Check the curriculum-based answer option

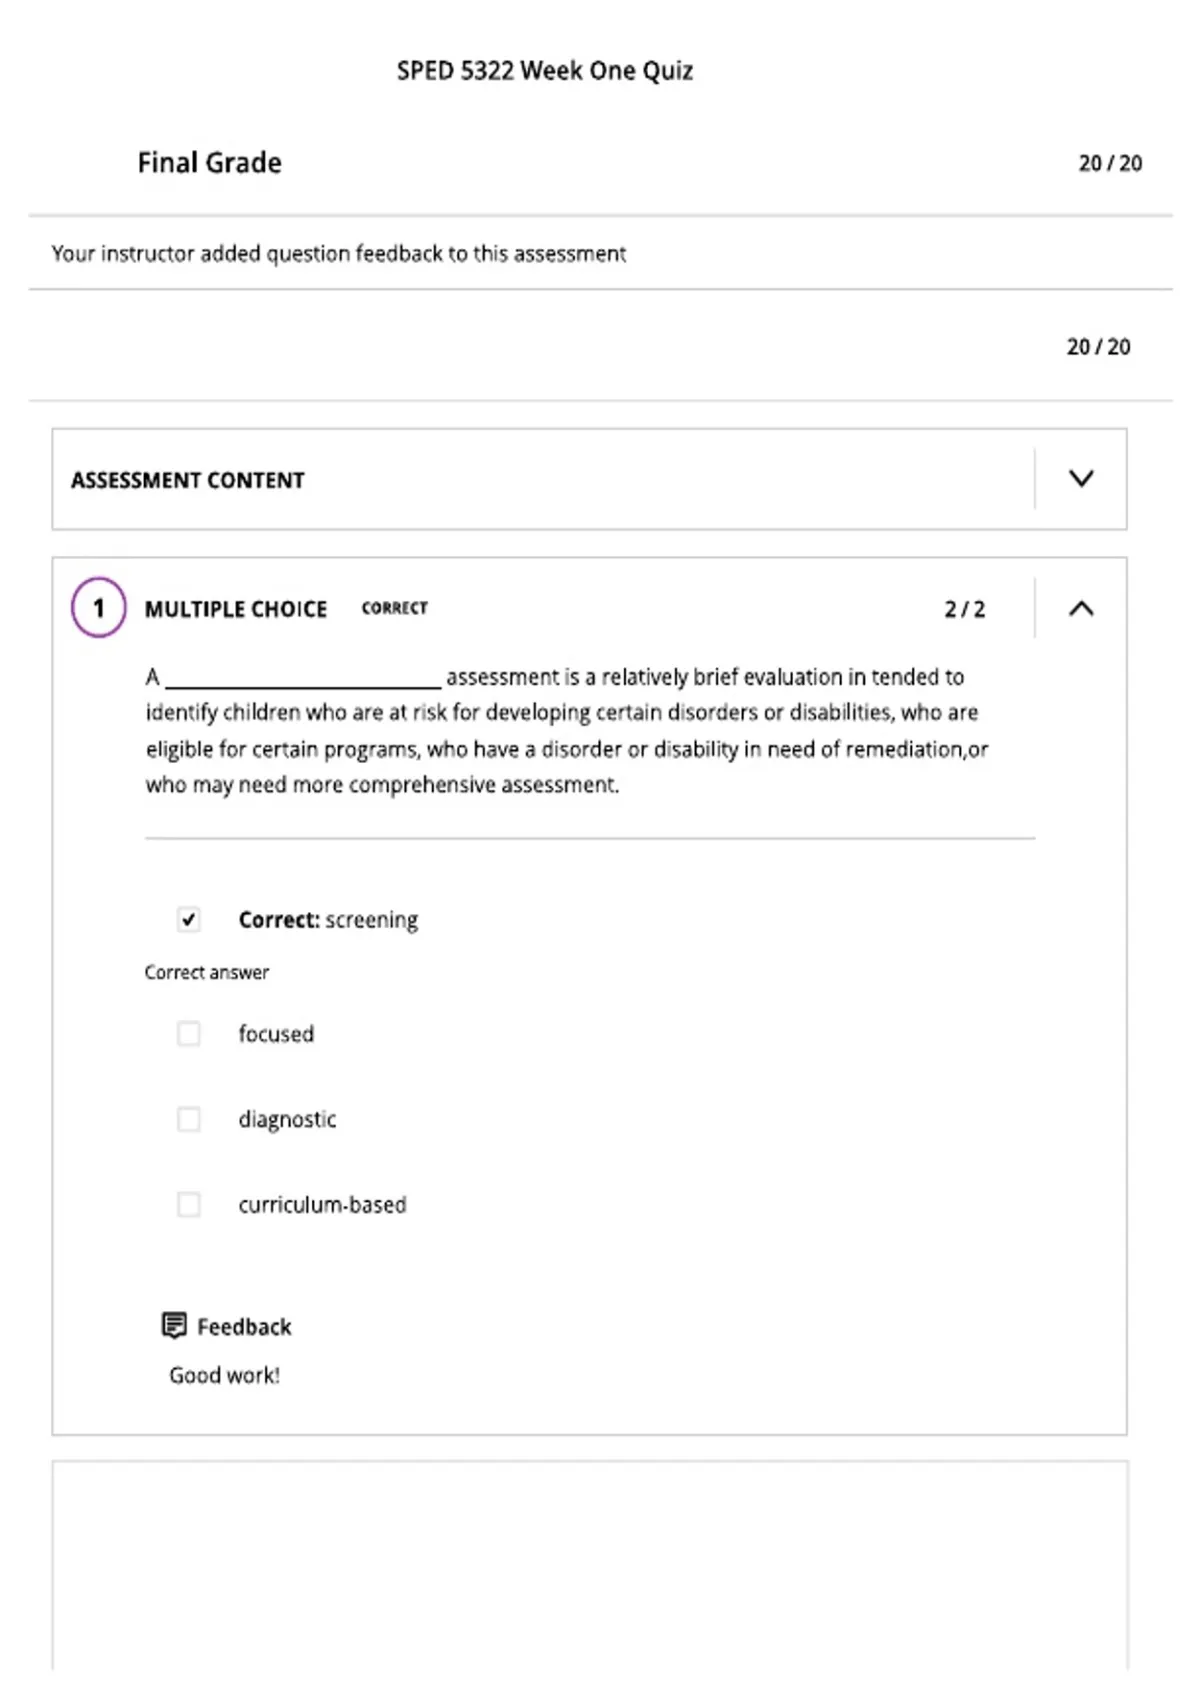[x=189, y=1204]
